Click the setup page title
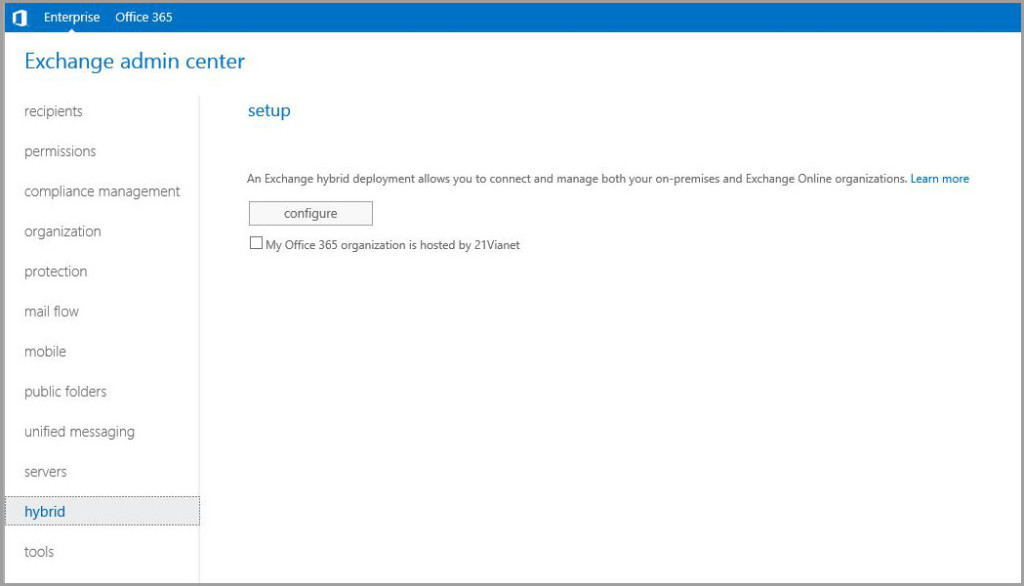1024x586 pixels. [x=268, y=110]
